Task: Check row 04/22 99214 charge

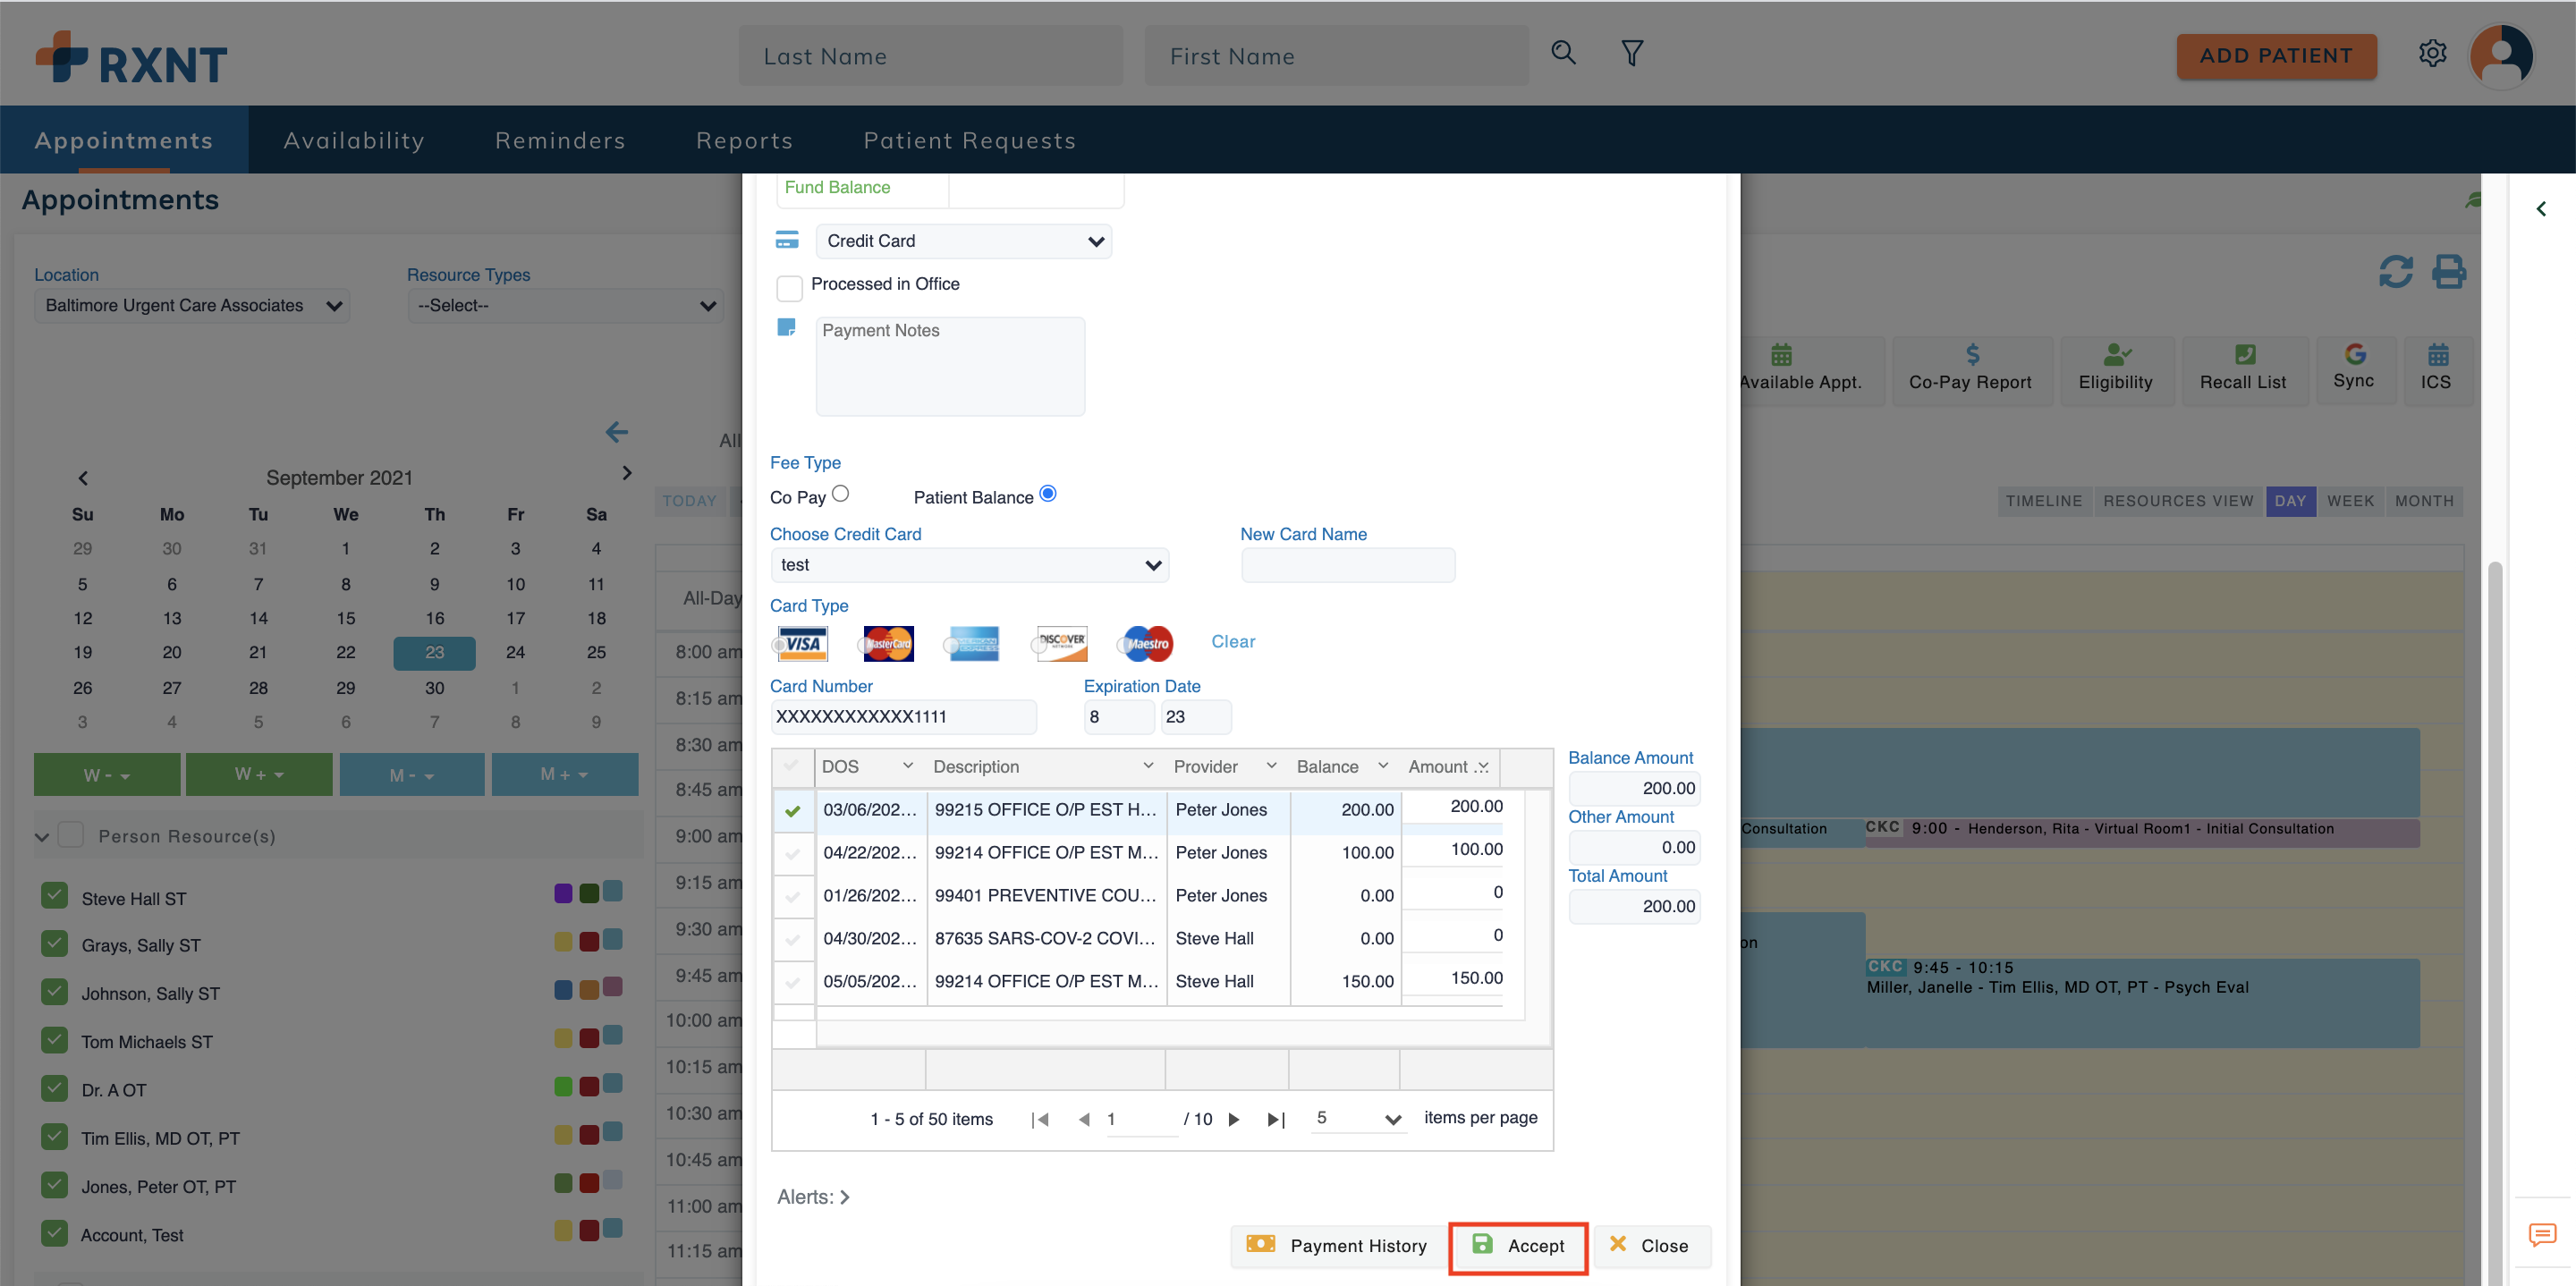Action: 792,853
